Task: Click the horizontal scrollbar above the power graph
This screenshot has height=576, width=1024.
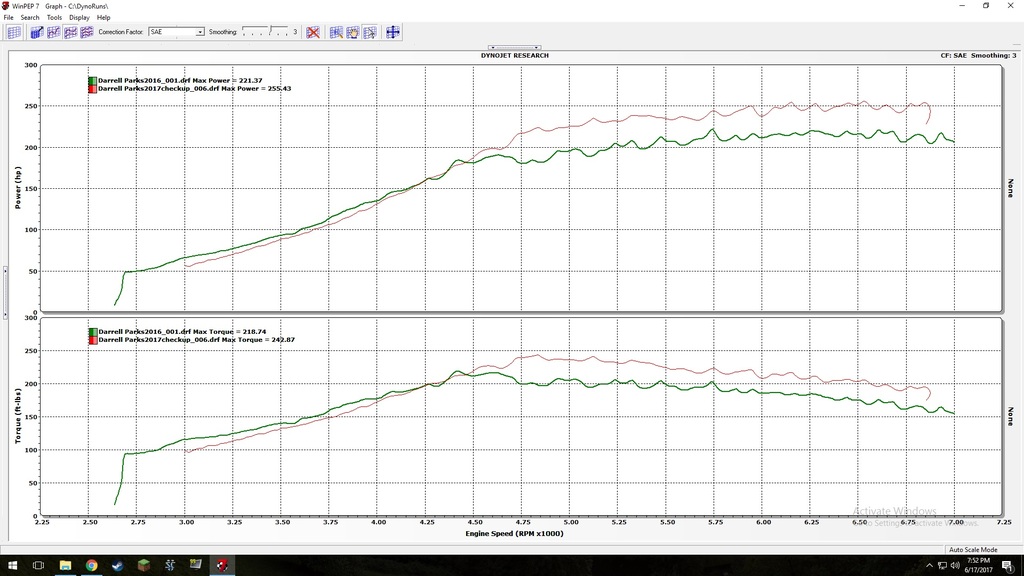Action: (x=512, y=45)
